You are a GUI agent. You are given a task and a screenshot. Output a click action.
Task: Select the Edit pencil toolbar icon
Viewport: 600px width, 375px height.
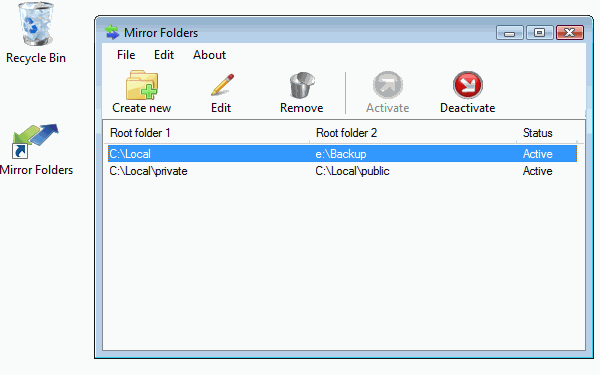click(222, 85)
